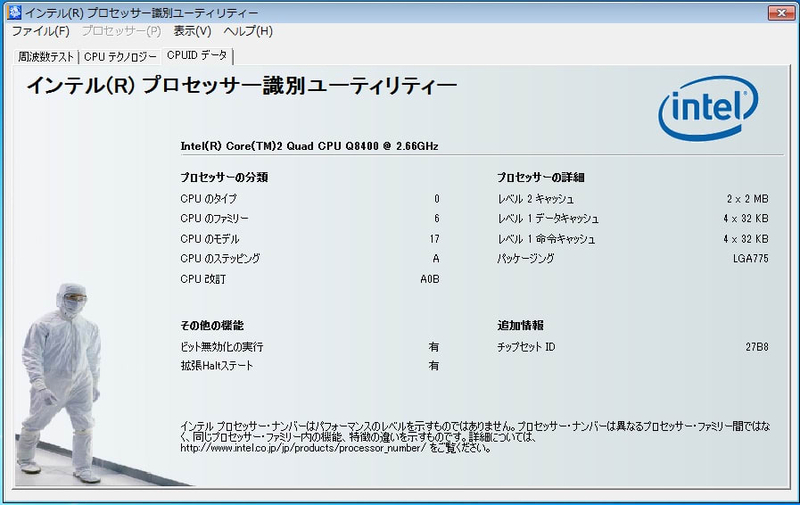800x505 pixels.
Task: Click the CPU model value 17
Action: [x=434, y=239]
